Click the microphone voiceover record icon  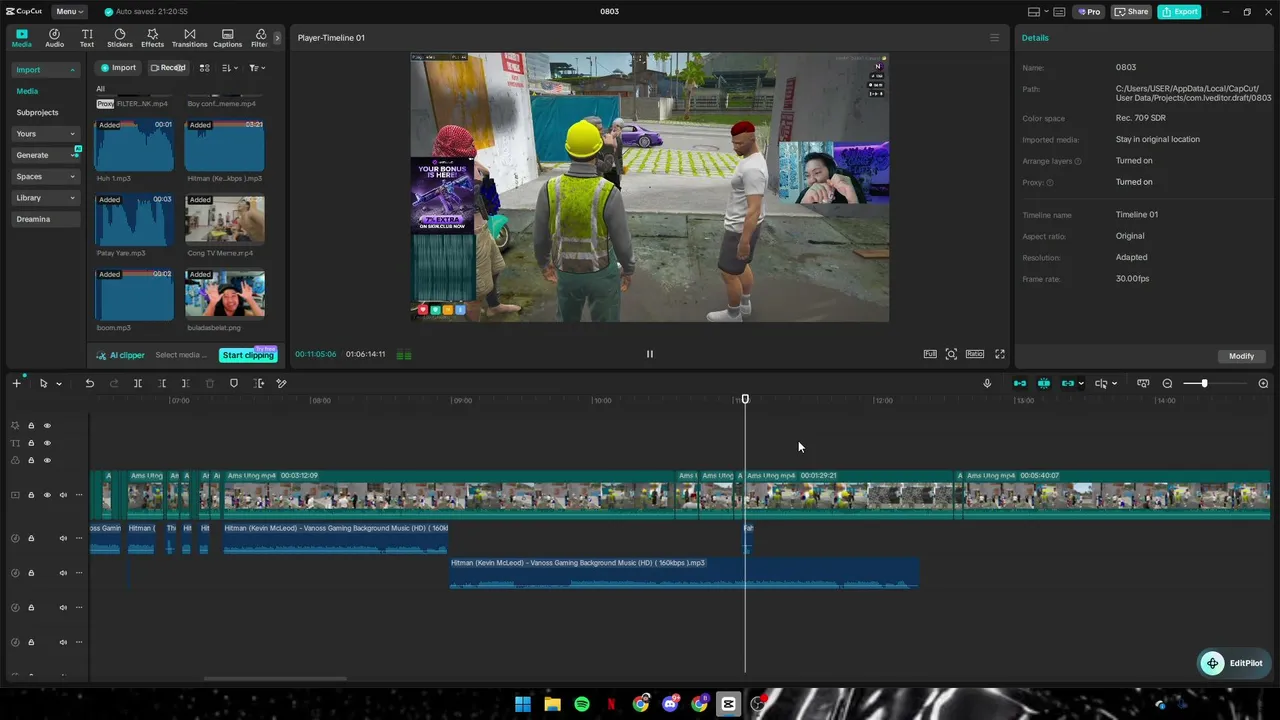click(987, 384)
